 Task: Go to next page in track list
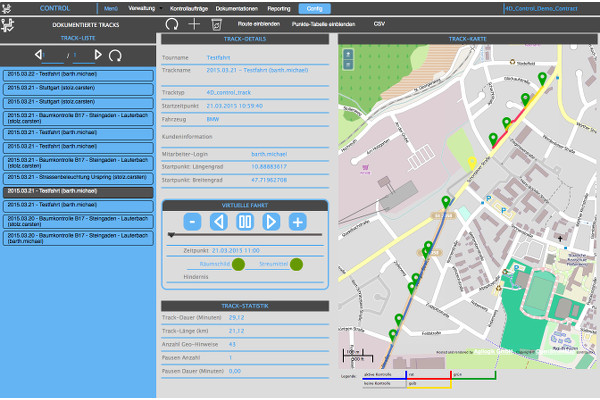tap(98, 54)
